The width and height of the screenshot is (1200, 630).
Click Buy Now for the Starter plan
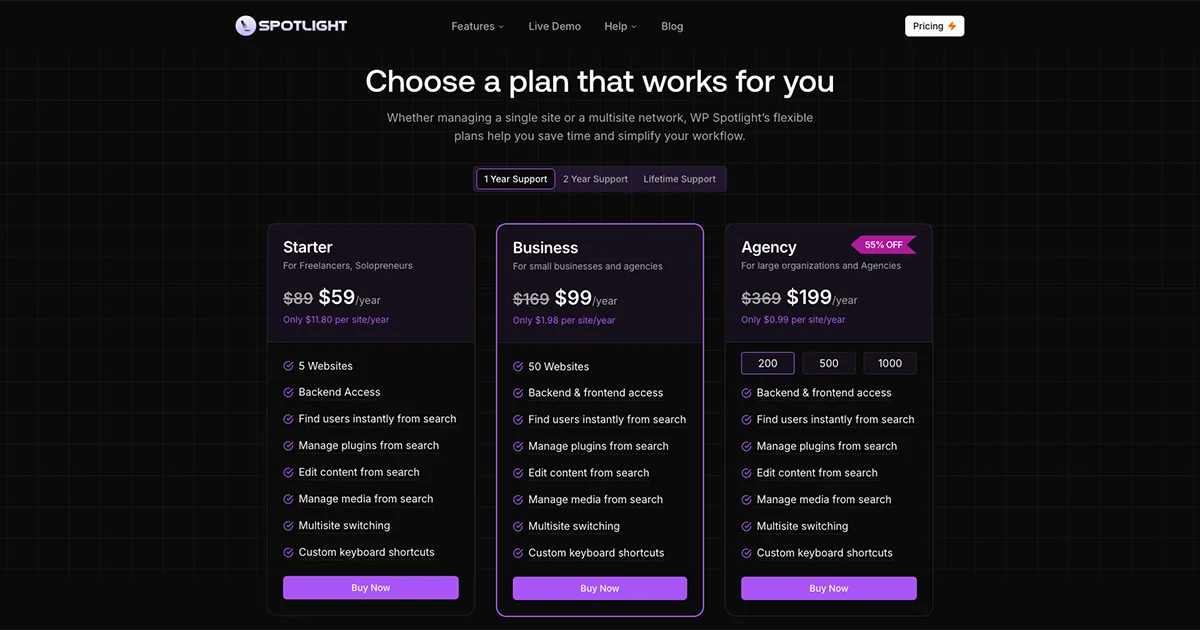(371, 588)
